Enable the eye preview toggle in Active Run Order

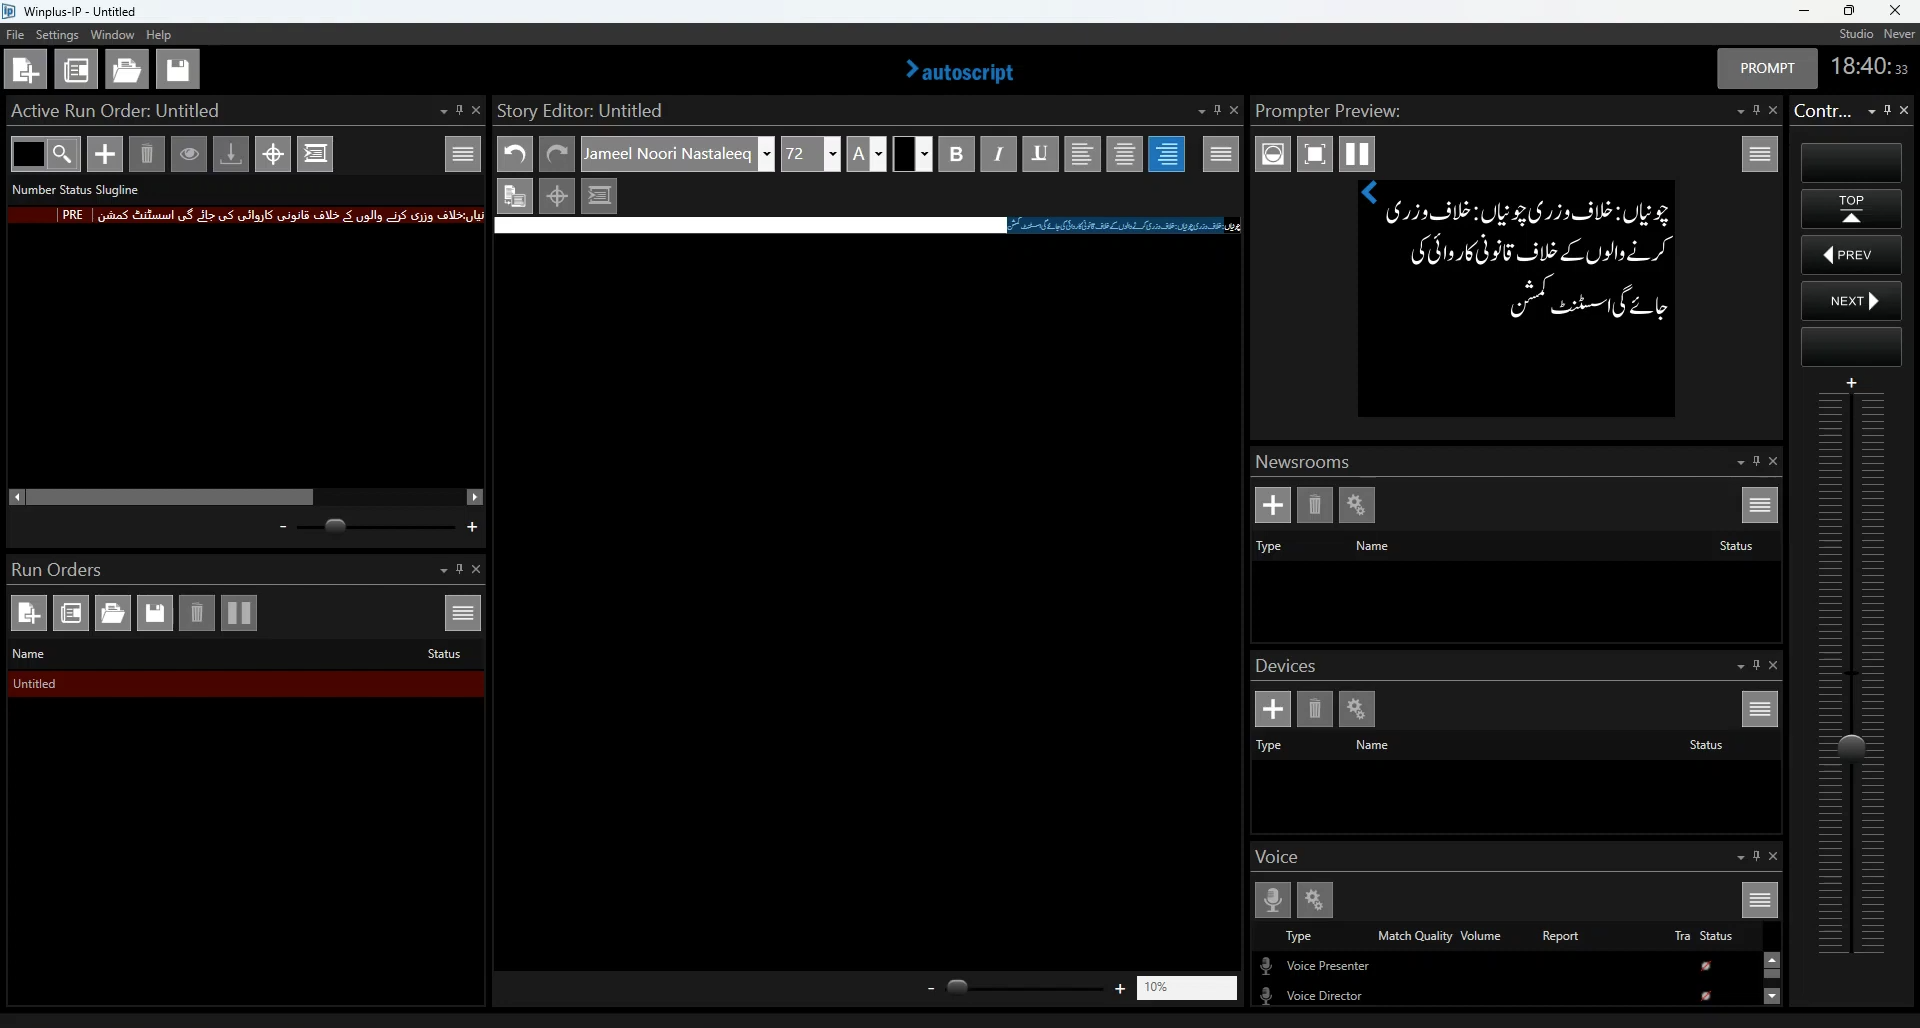189,153
